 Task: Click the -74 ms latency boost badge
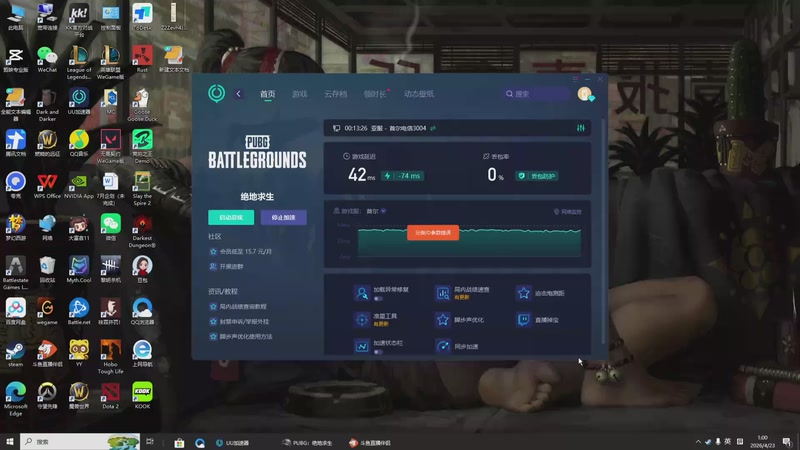(x=403, y=176)
